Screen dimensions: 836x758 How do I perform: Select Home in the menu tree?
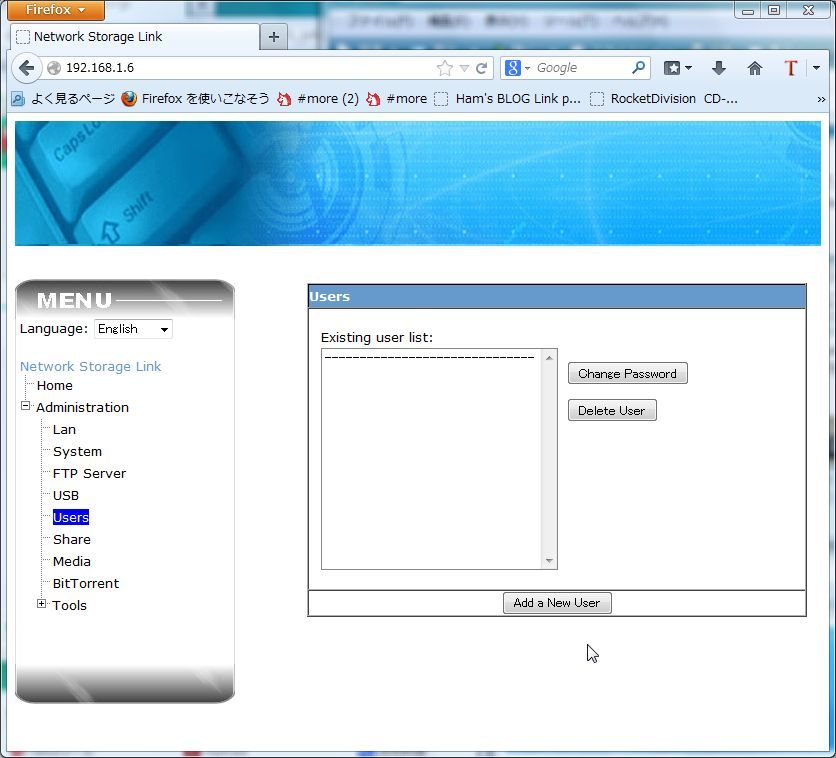point(54,385)
